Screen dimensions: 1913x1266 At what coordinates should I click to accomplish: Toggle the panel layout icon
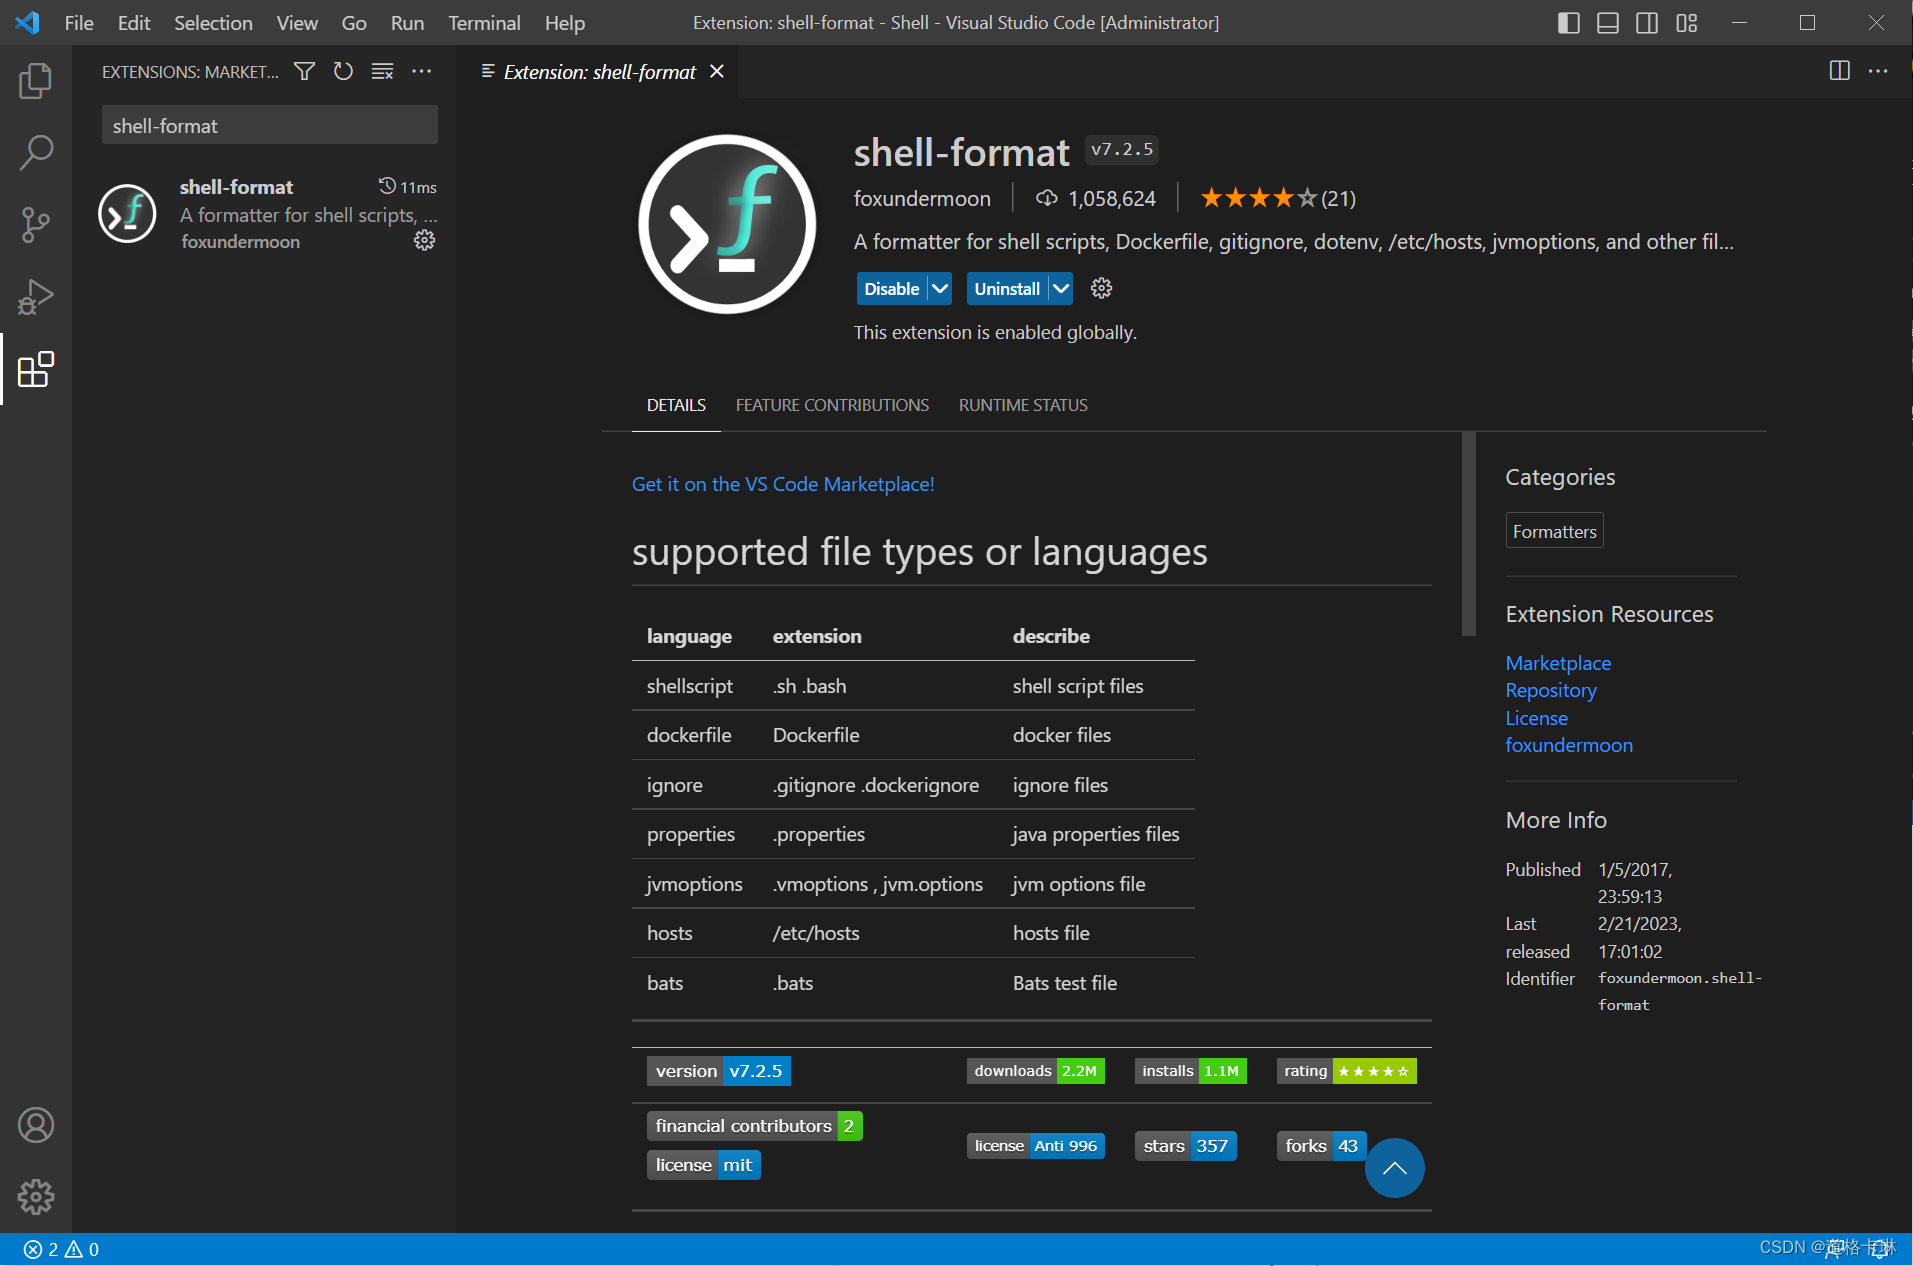coord(1607,23)
